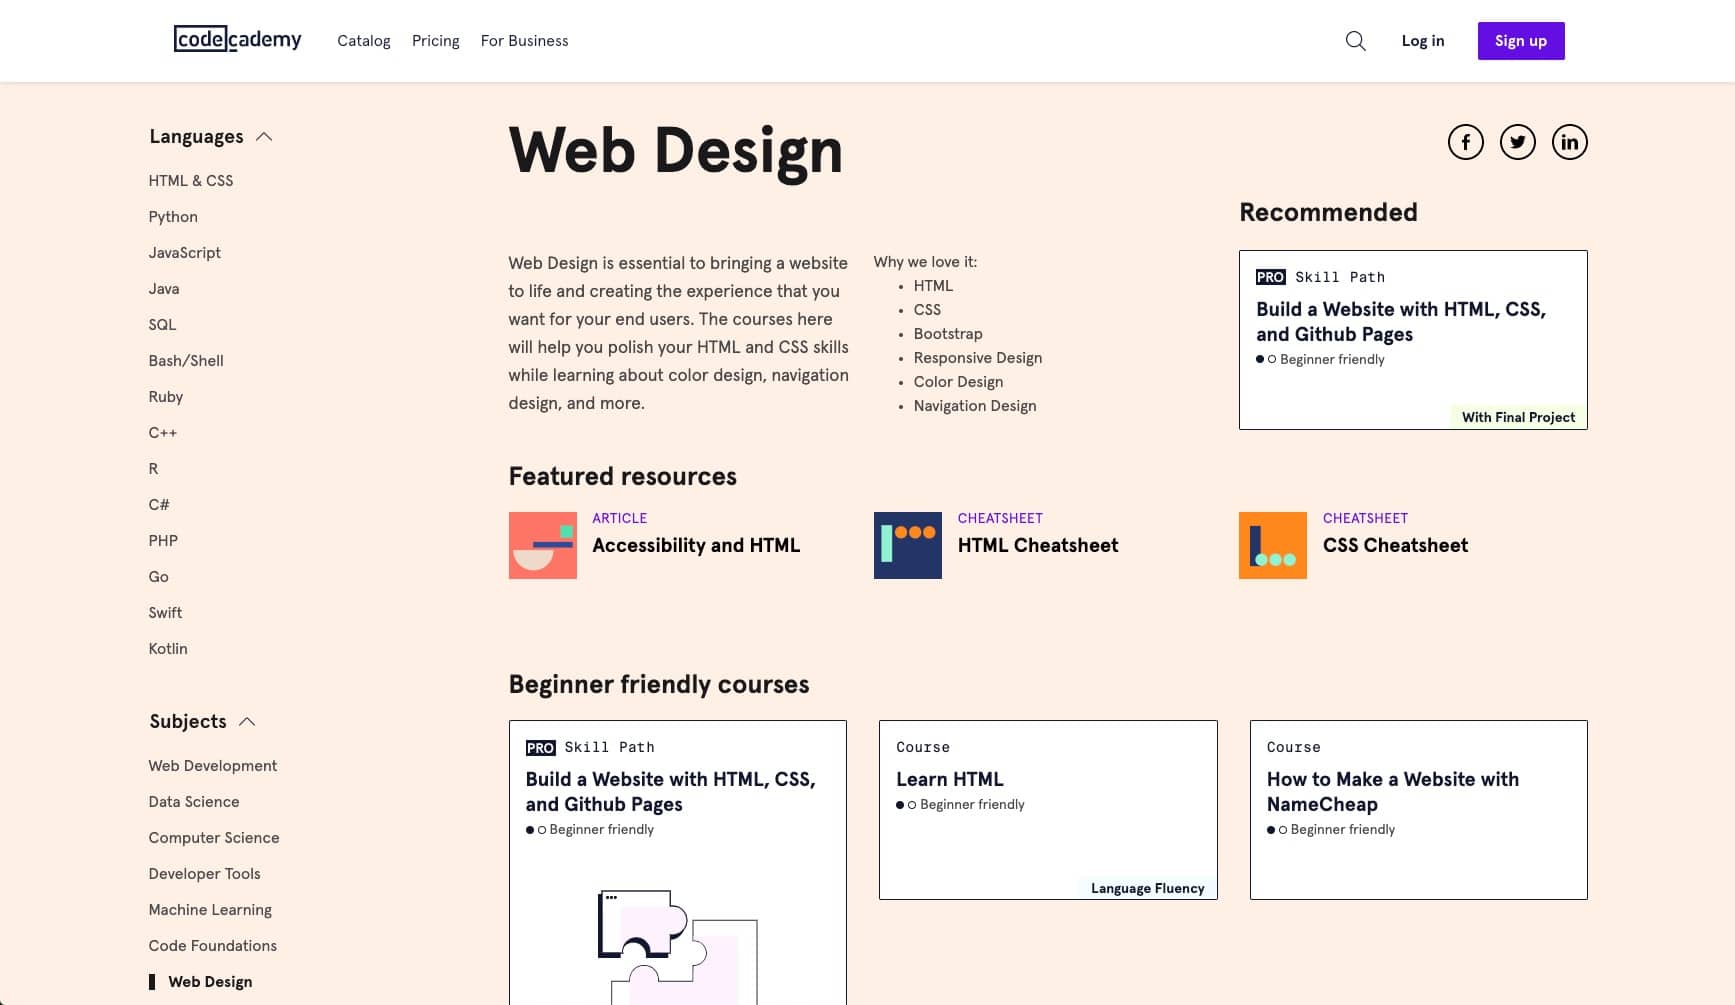
Task: Click the HTML Cheatsheet thumbnail icon
Action: (907, 545)
